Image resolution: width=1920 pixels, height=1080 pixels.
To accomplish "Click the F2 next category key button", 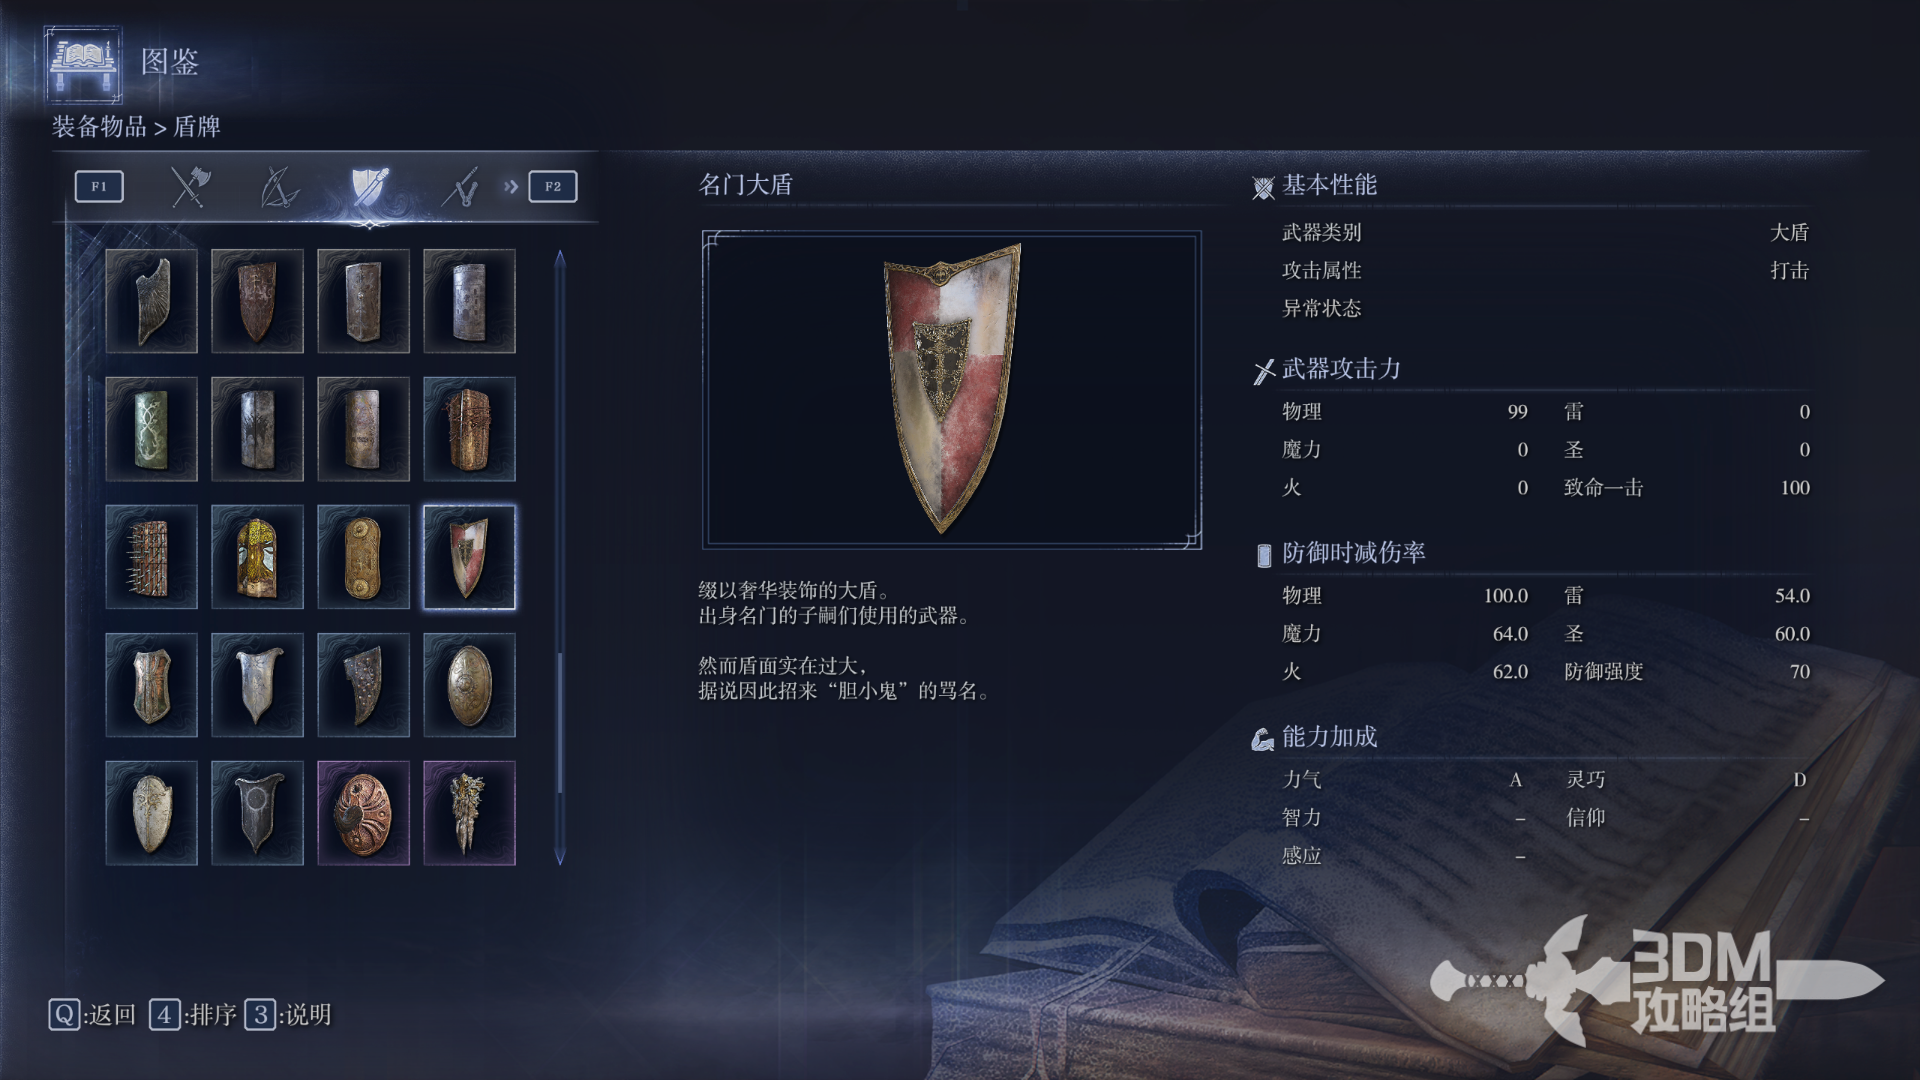I will 553,187.
